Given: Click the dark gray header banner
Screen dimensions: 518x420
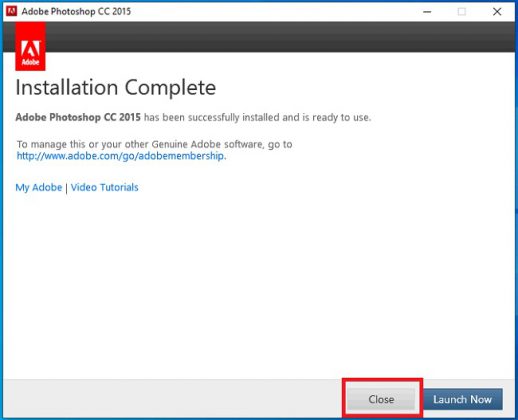Looking at the screenshot, I should click(x=280, y=37).
